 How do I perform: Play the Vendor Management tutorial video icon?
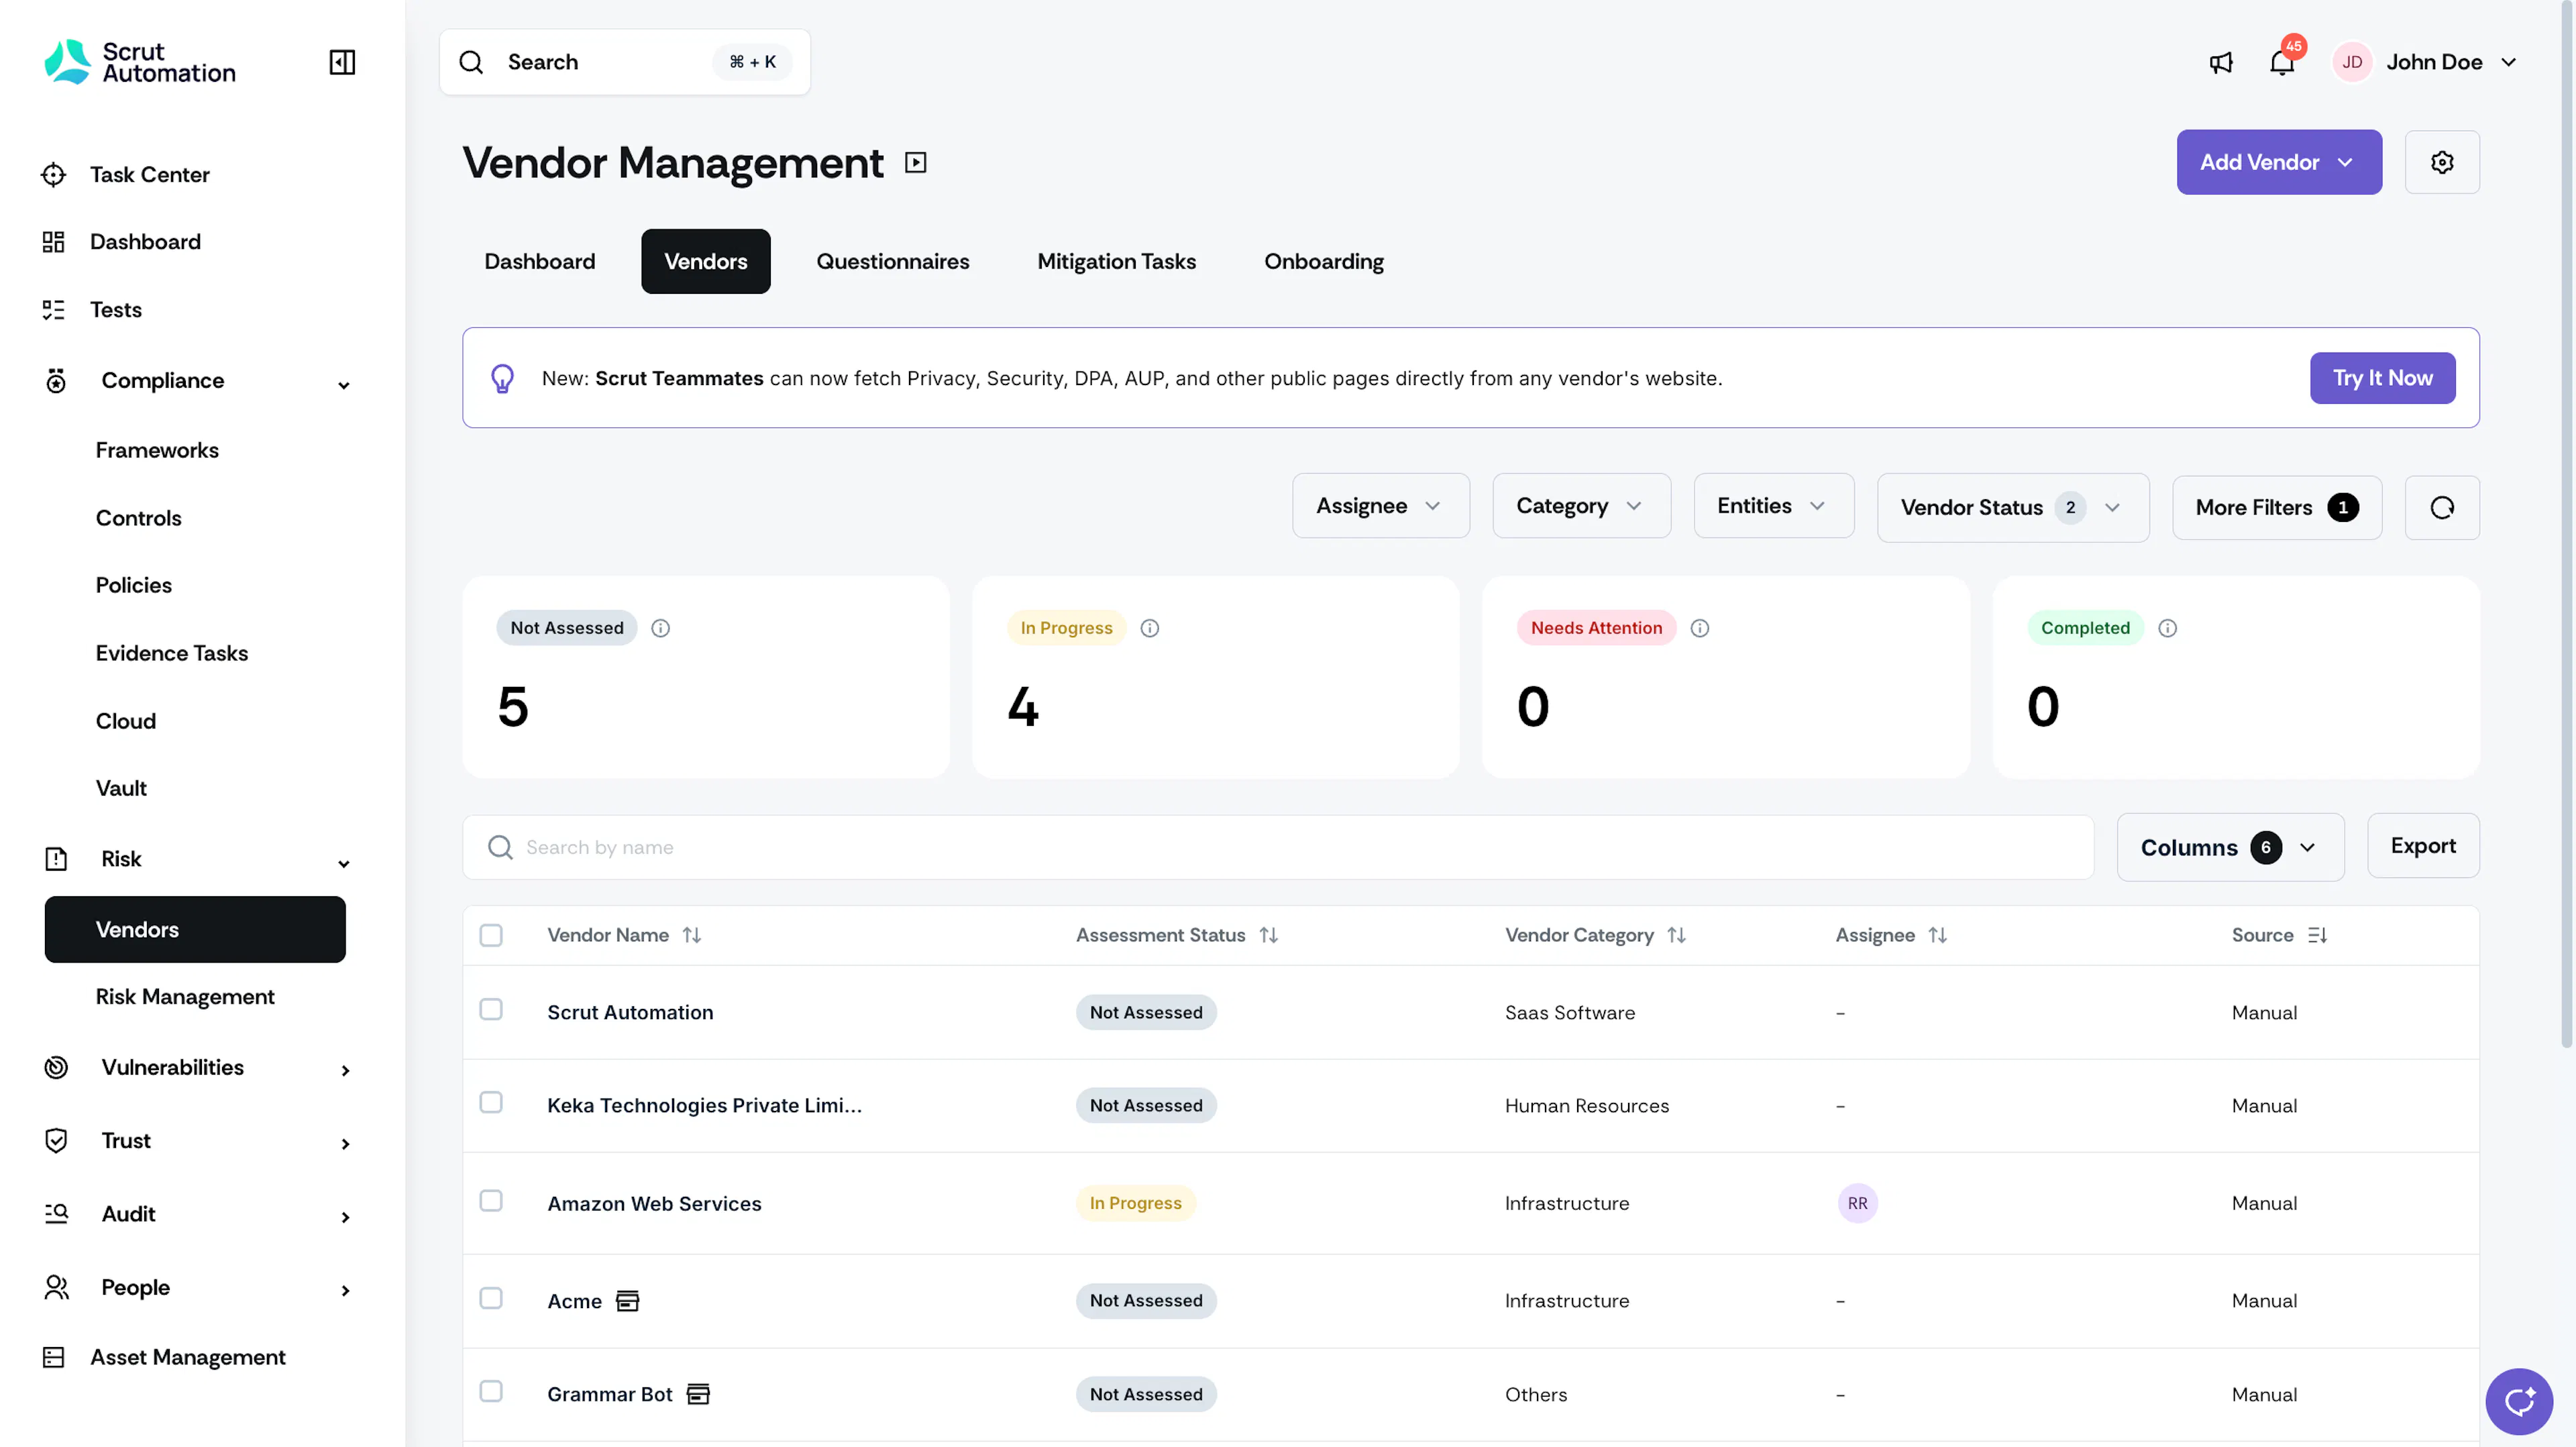[x=916, y=162]
